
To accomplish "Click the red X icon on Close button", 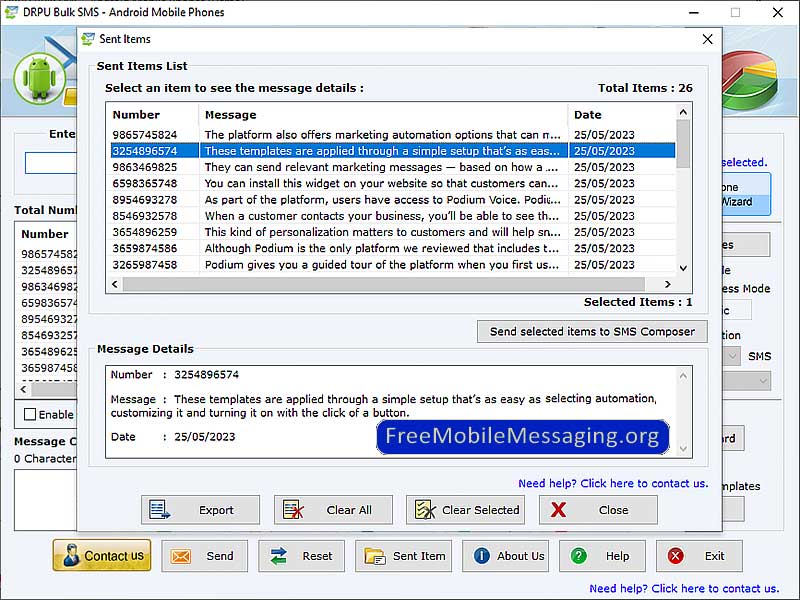I will pyautogui.click(x=559, y=510).
